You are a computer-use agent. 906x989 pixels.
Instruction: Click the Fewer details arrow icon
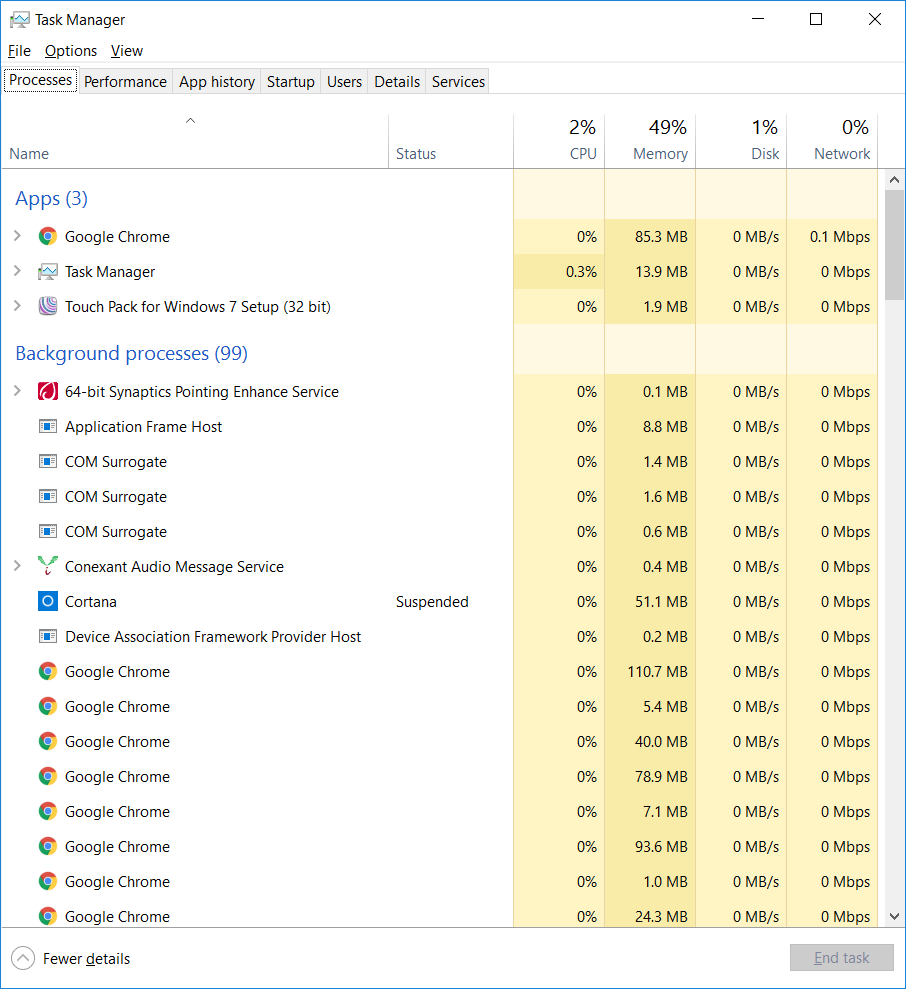[x=23, y=959]
